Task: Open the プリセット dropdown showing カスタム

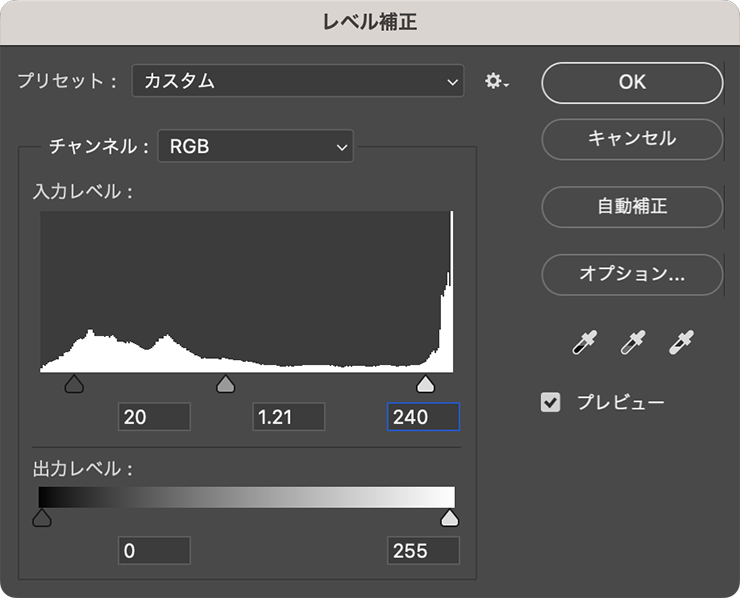Action: pos(298,82)
